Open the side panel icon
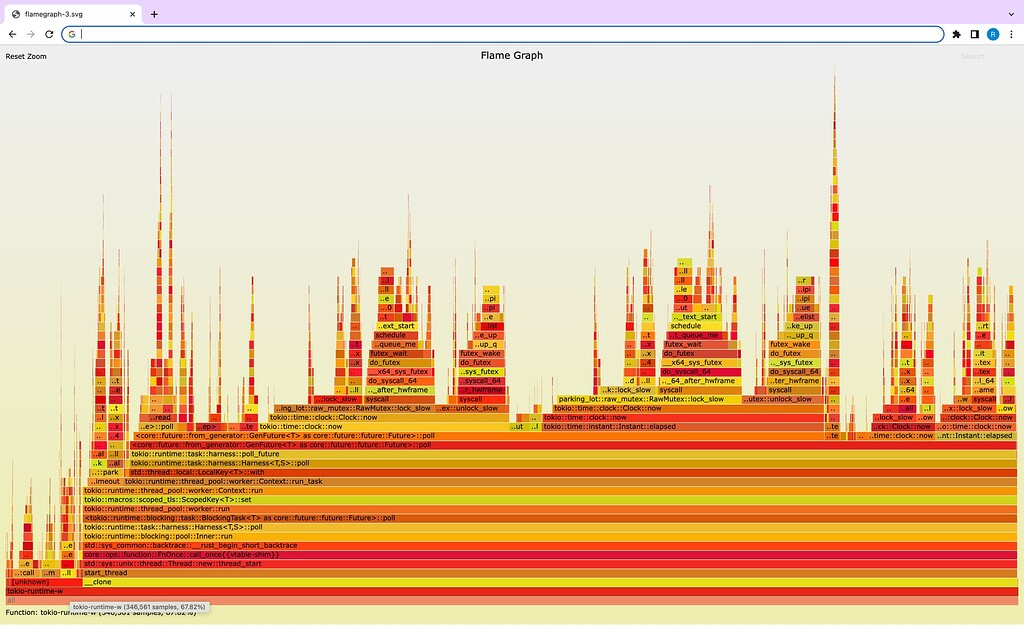Image resolution: width=1024 pixels, height=640 pixels. (x=974, y=33)
